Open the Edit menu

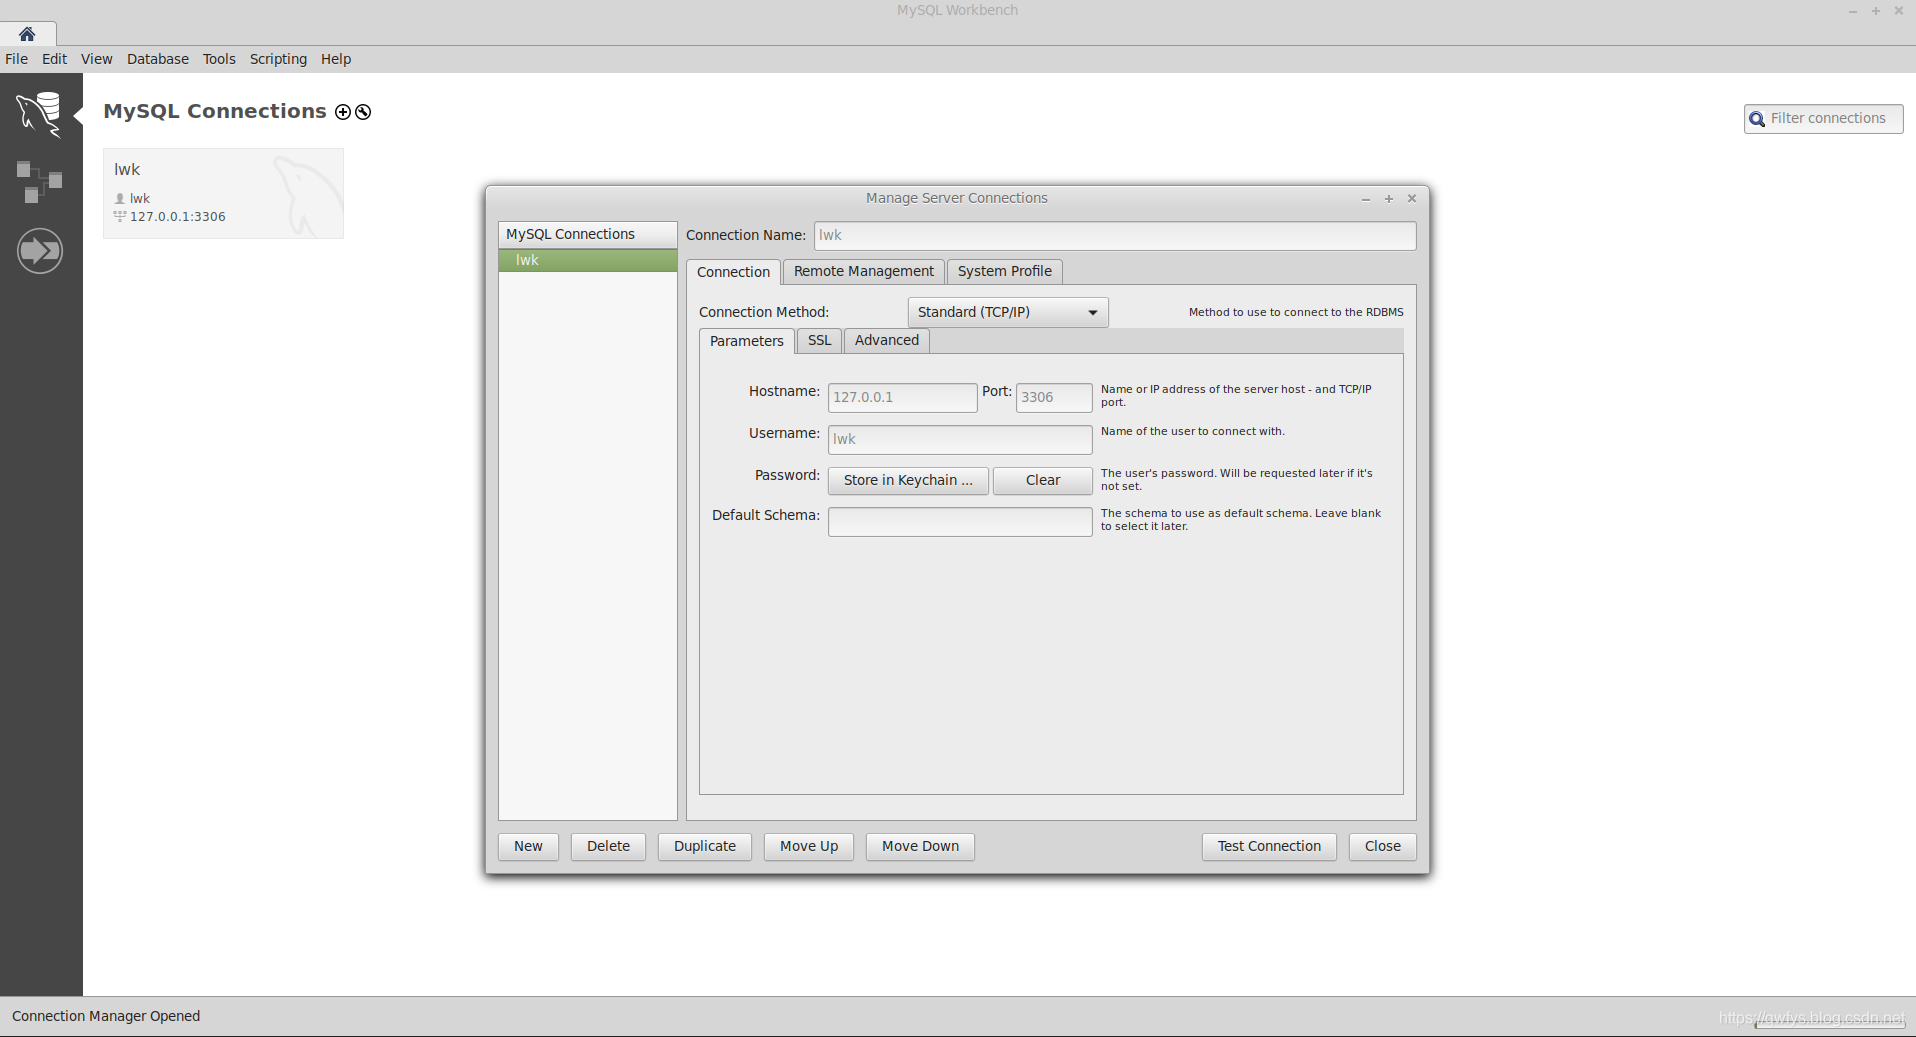[54, 59]
